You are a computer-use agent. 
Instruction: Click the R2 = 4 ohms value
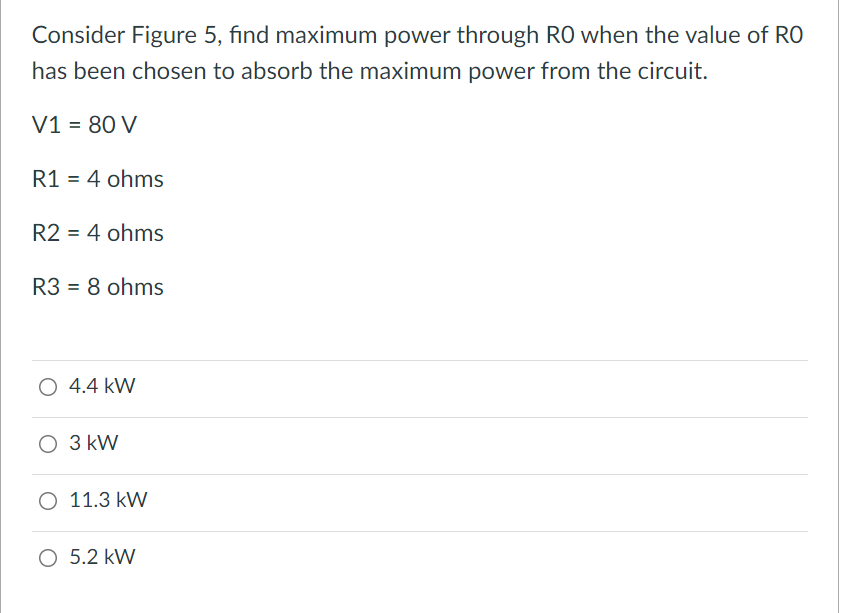tap(98, 233)
